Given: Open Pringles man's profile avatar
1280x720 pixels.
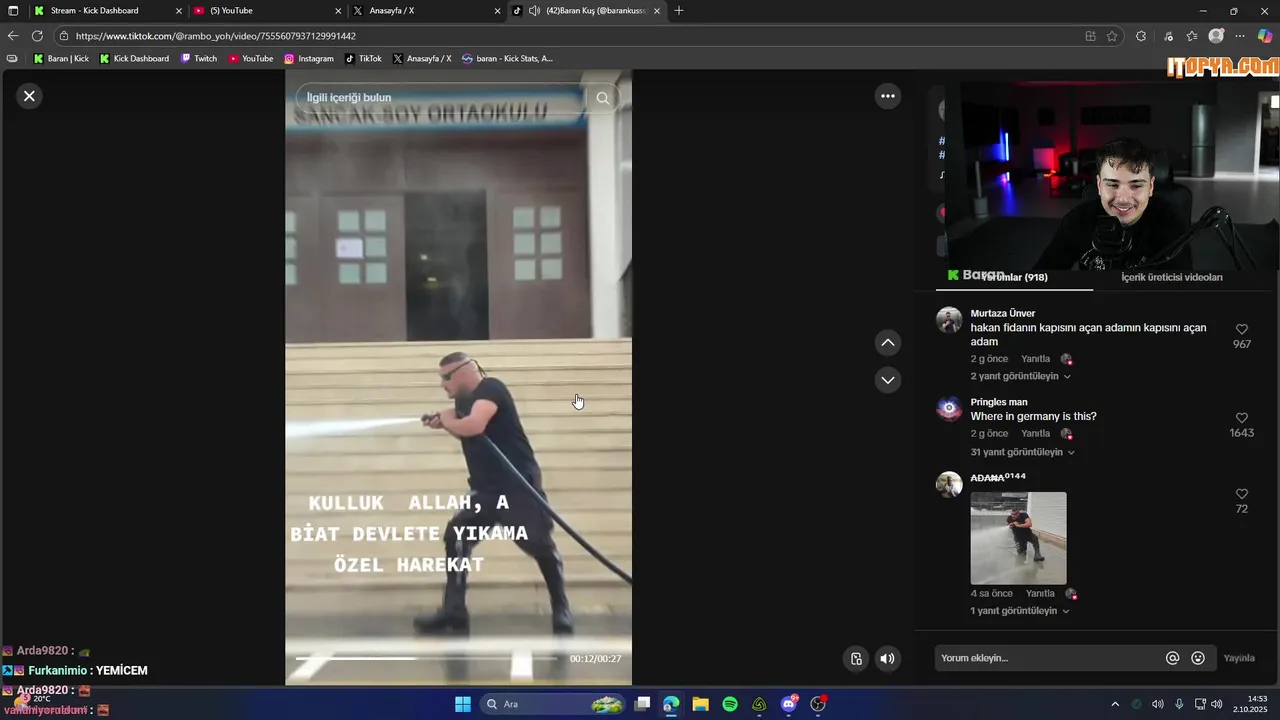Looking at the screenshot, I should coord(949,409).
